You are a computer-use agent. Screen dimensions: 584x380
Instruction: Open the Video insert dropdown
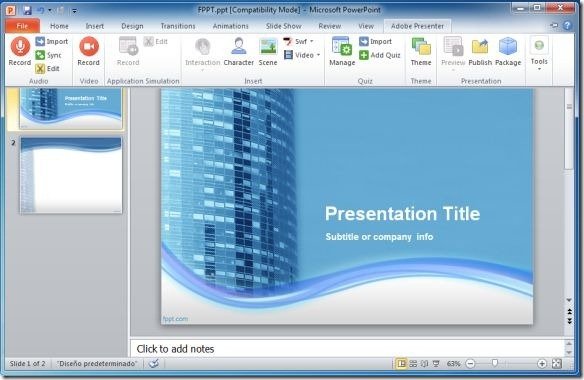point(302,55)
